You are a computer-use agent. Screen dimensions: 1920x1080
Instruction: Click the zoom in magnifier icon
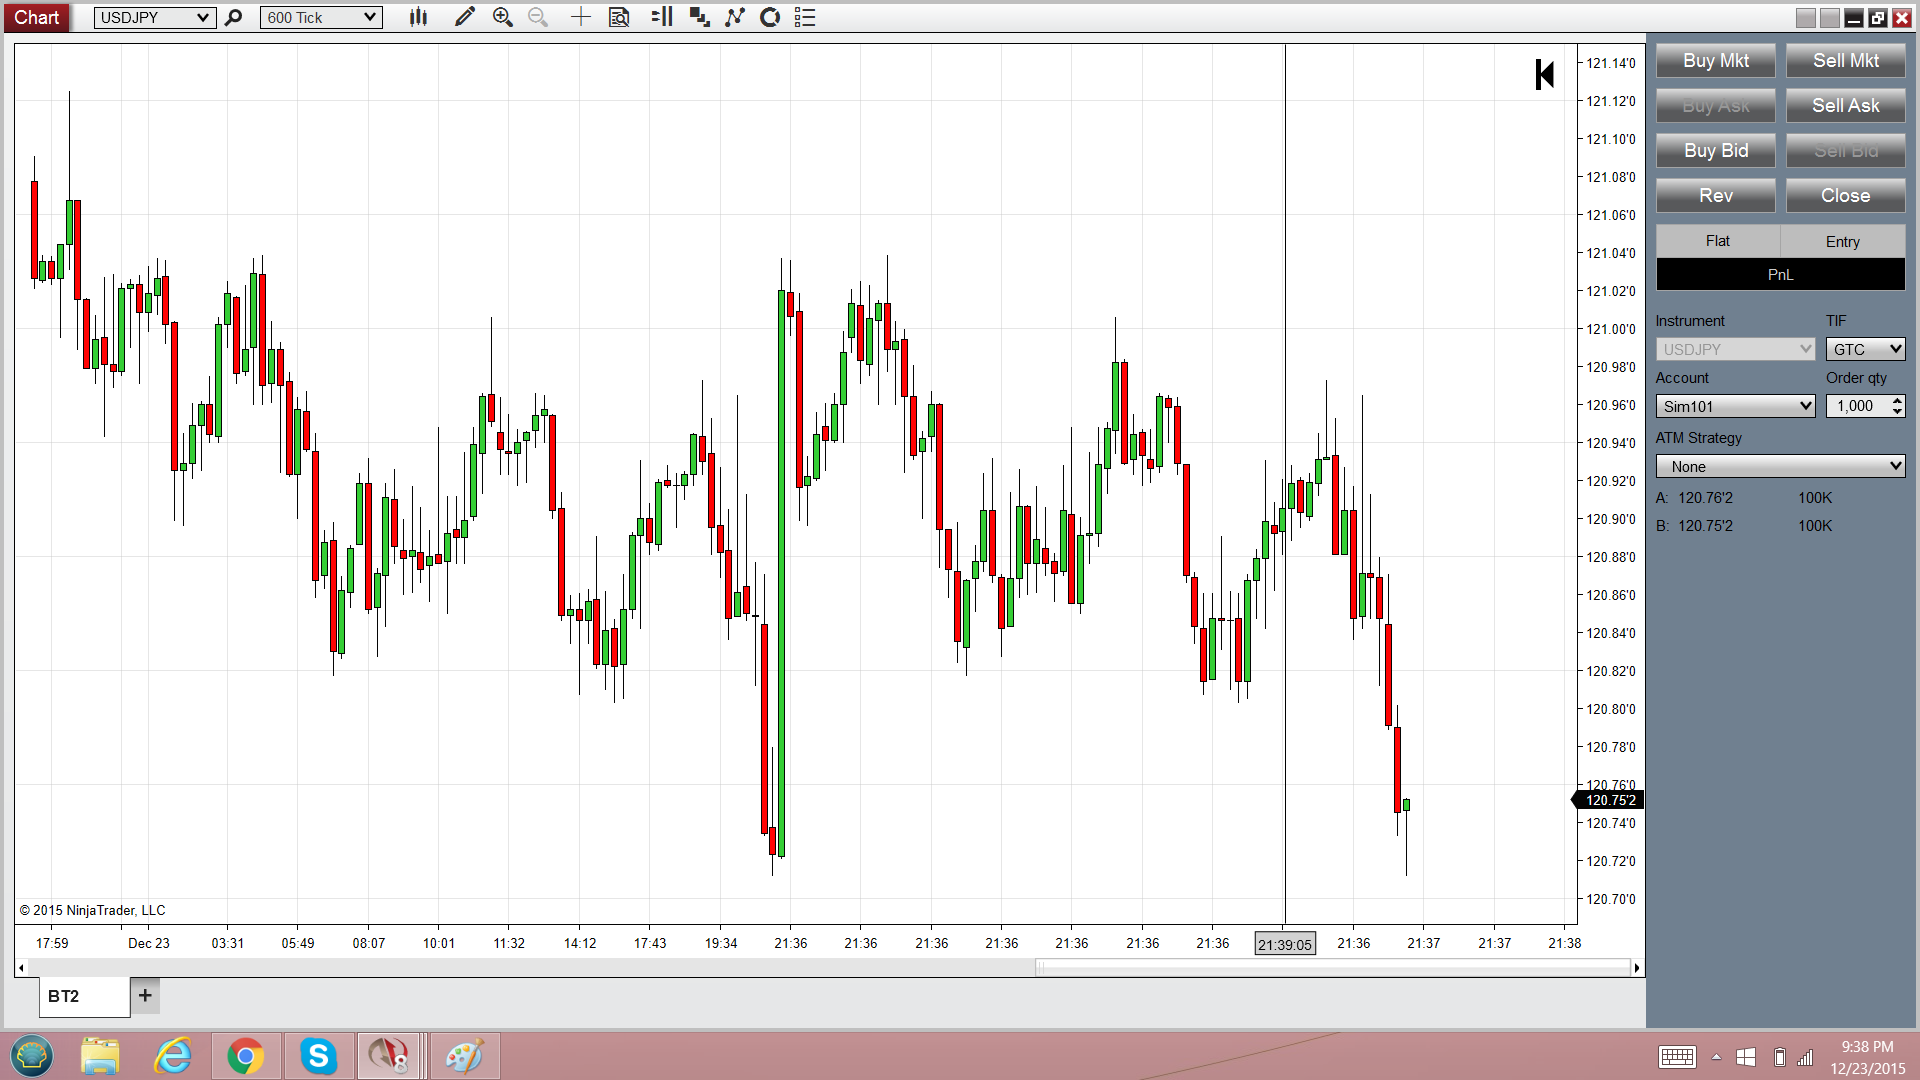pyautogui.click(x=502, y=17)
